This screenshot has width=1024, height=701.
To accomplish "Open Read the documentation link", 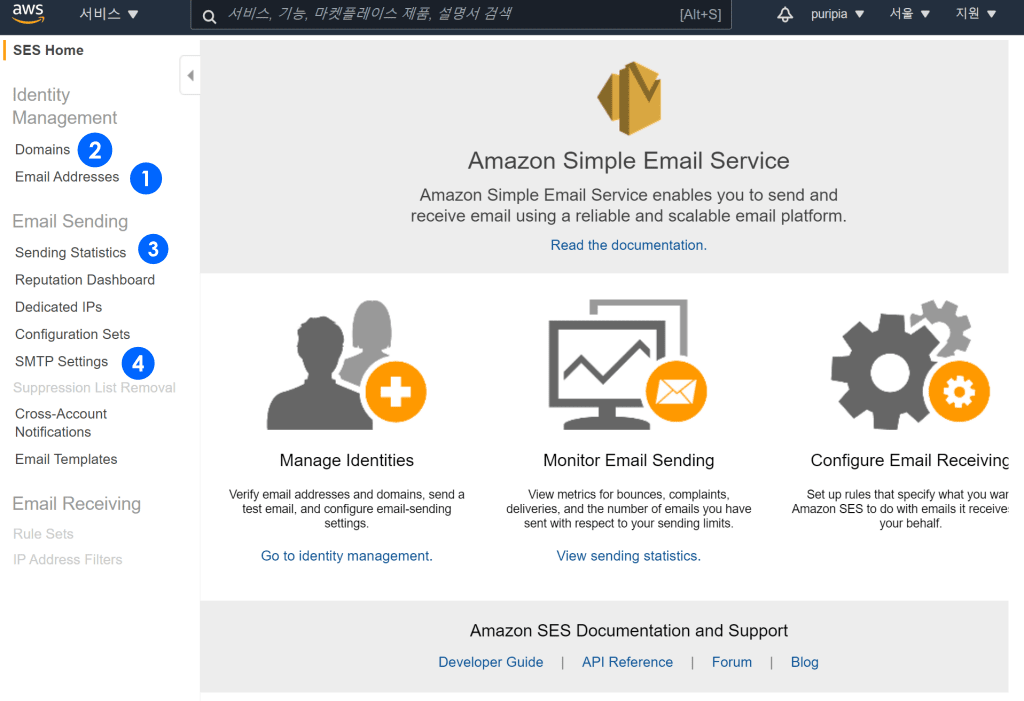I will (628, 245).
